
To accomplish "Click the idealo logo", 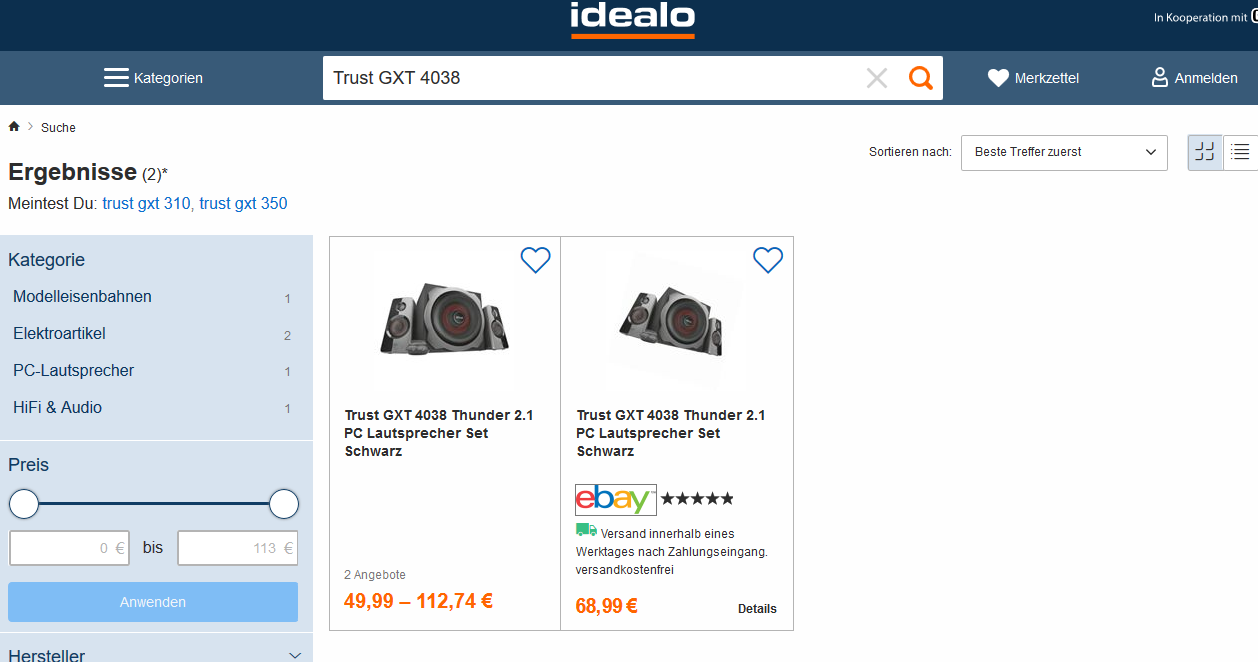I will point(632,20).
